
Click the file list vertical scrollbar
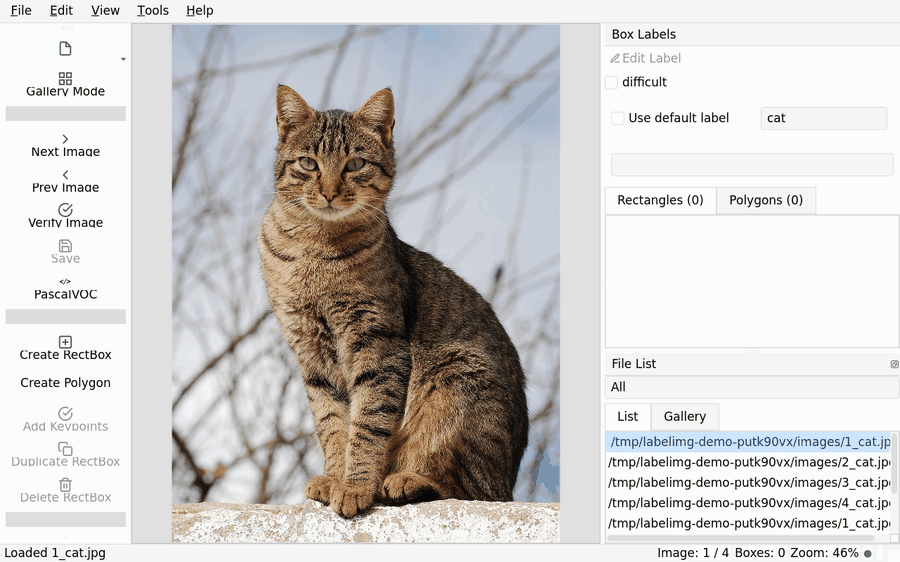(894, 465)
